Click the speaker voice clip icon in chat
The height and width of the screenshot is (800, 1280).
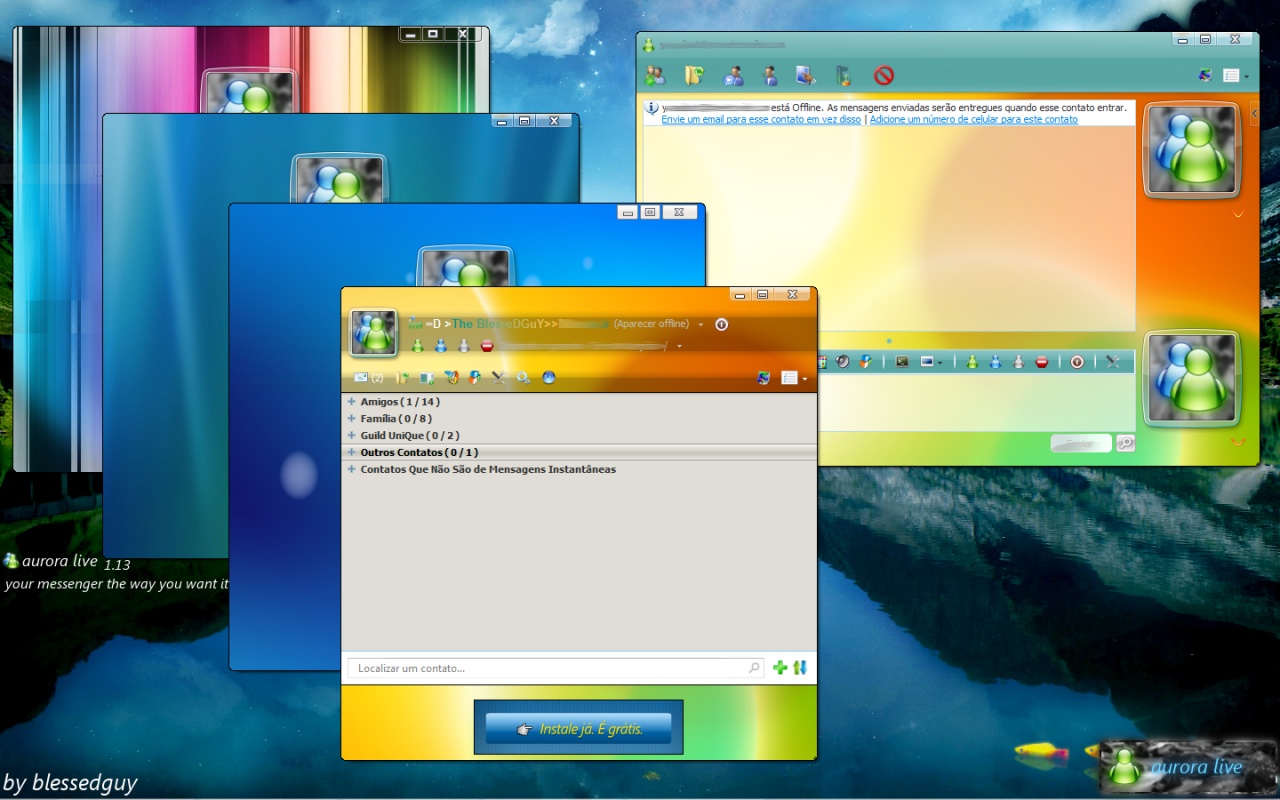(x=842, y=361)
